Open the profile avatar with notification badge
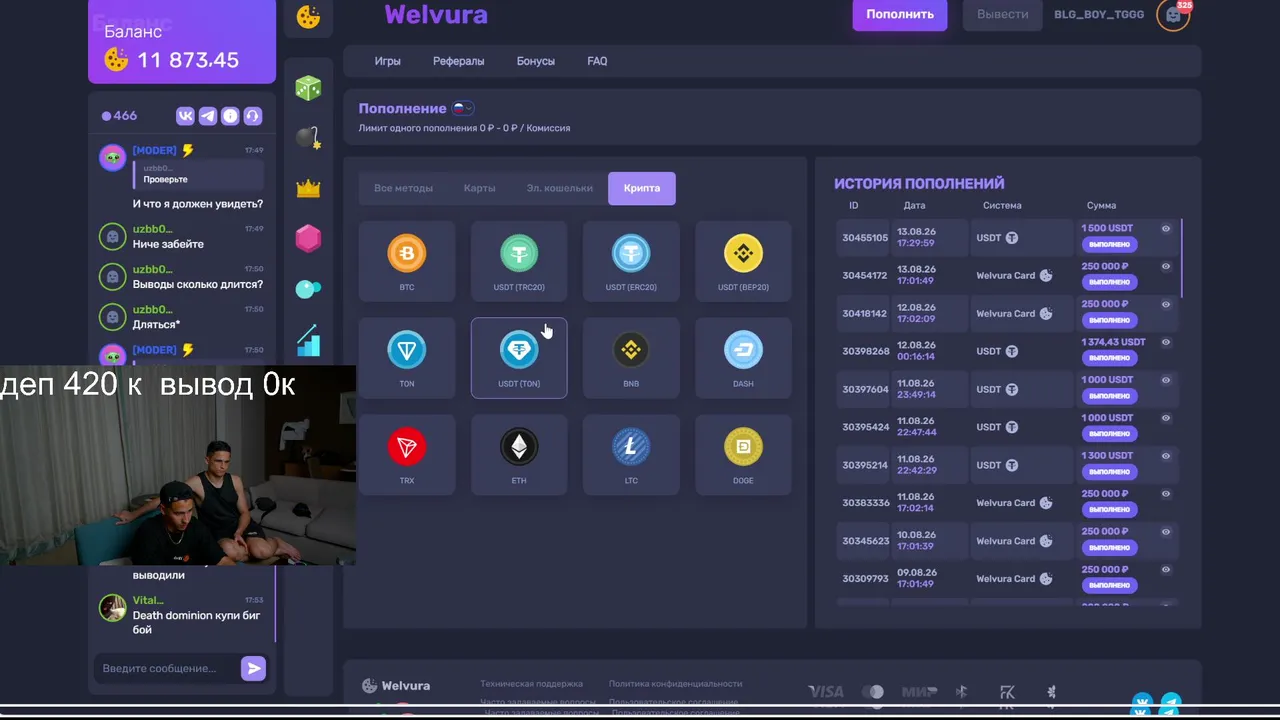This screenshot has height=720, width=1280. coord(1173,15)
